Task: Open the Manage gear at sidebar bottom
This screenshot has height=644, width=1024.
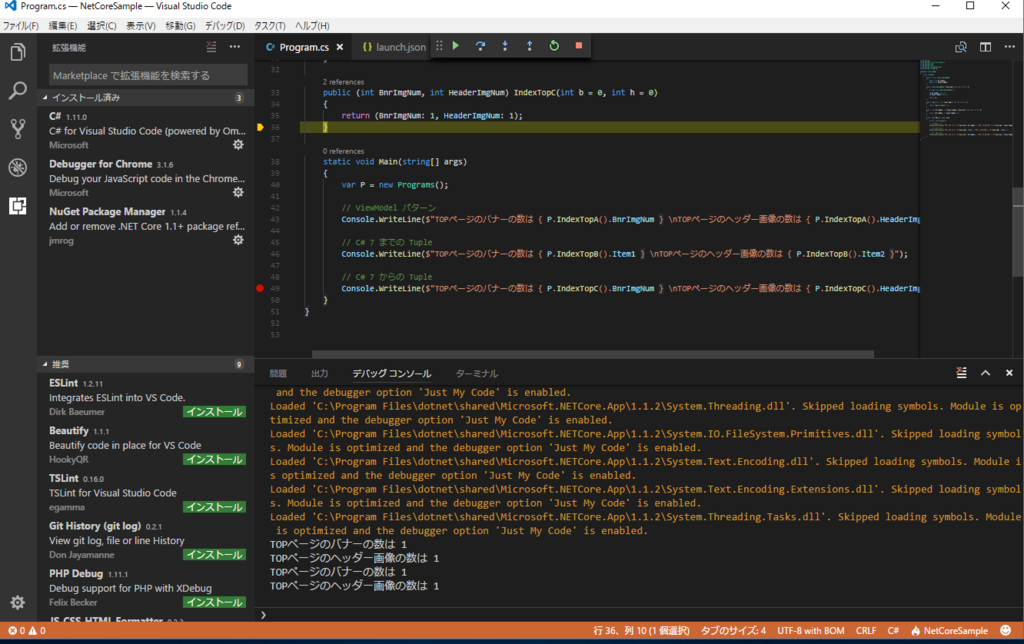Action: (x=18, y=602)
